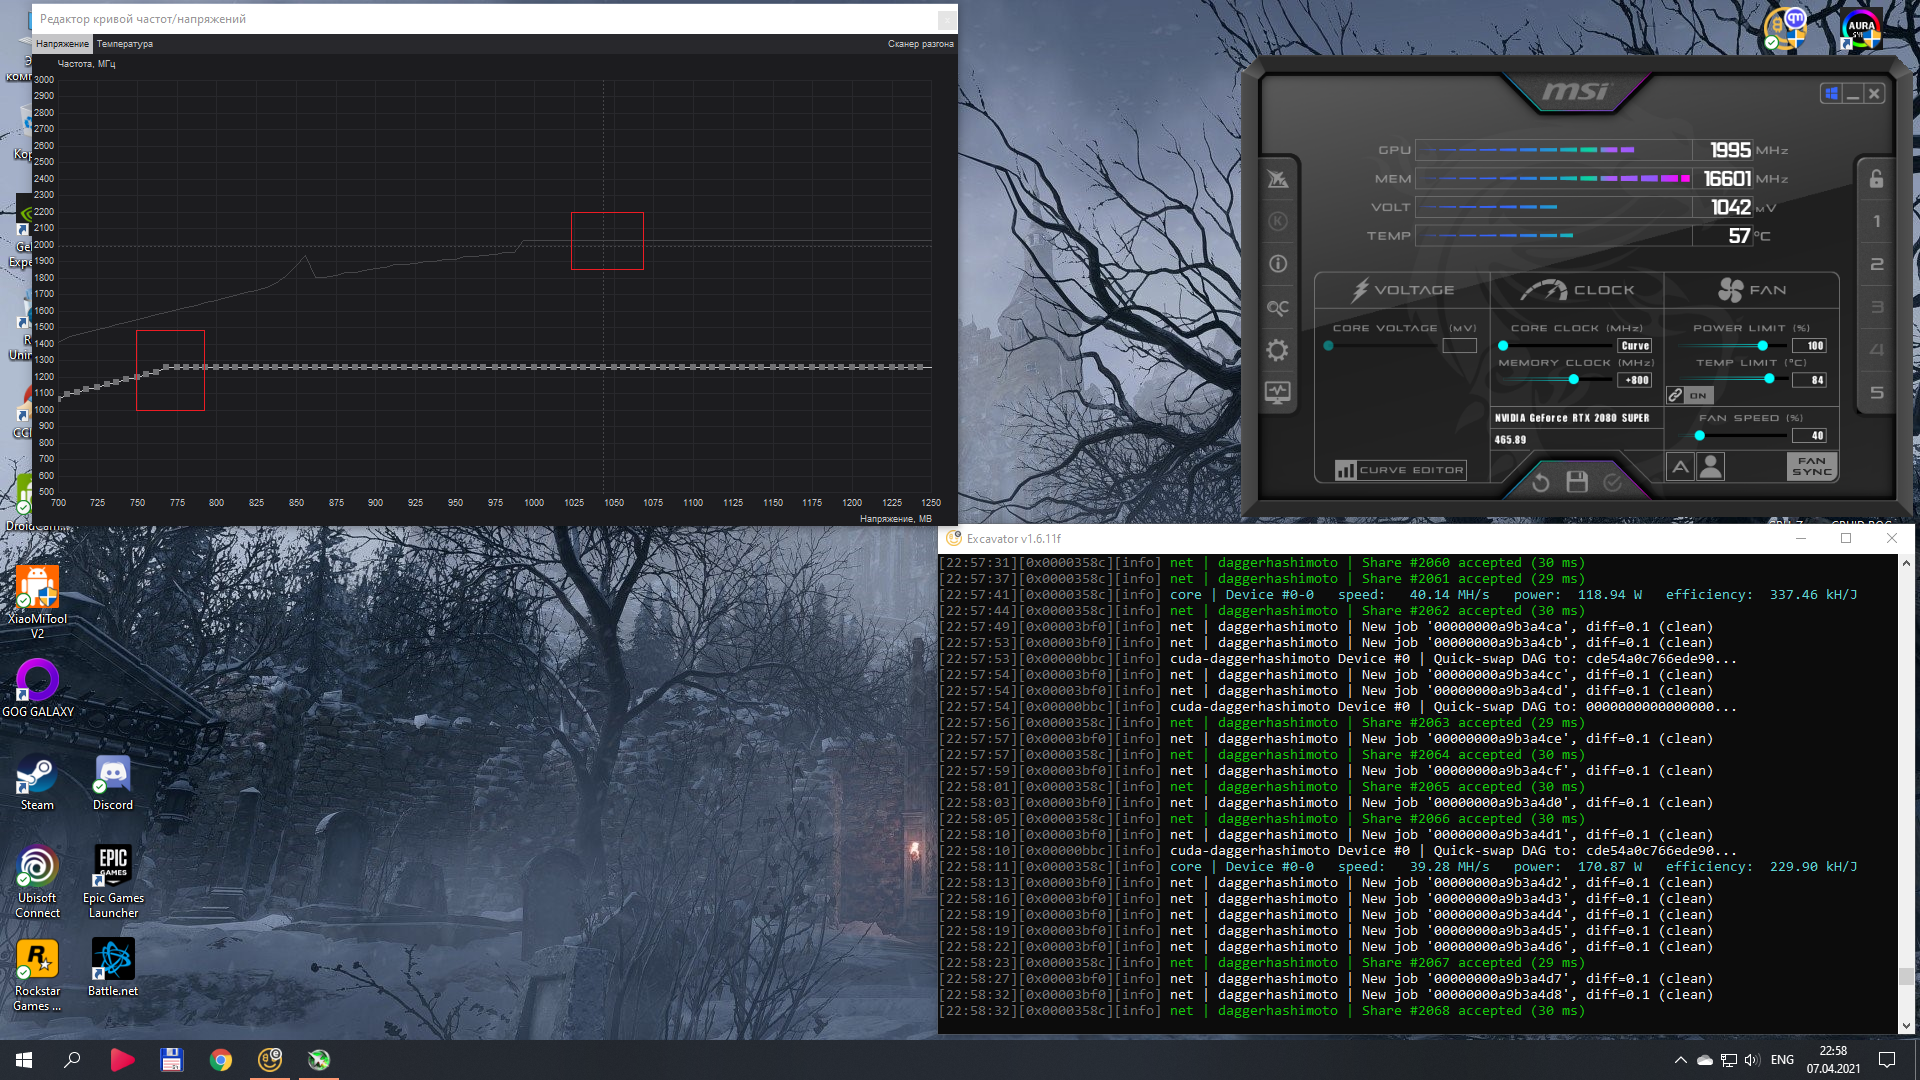Select profile slot 1
The height and width of the screenshot is (1080, 1920).
coord(1876,222)
